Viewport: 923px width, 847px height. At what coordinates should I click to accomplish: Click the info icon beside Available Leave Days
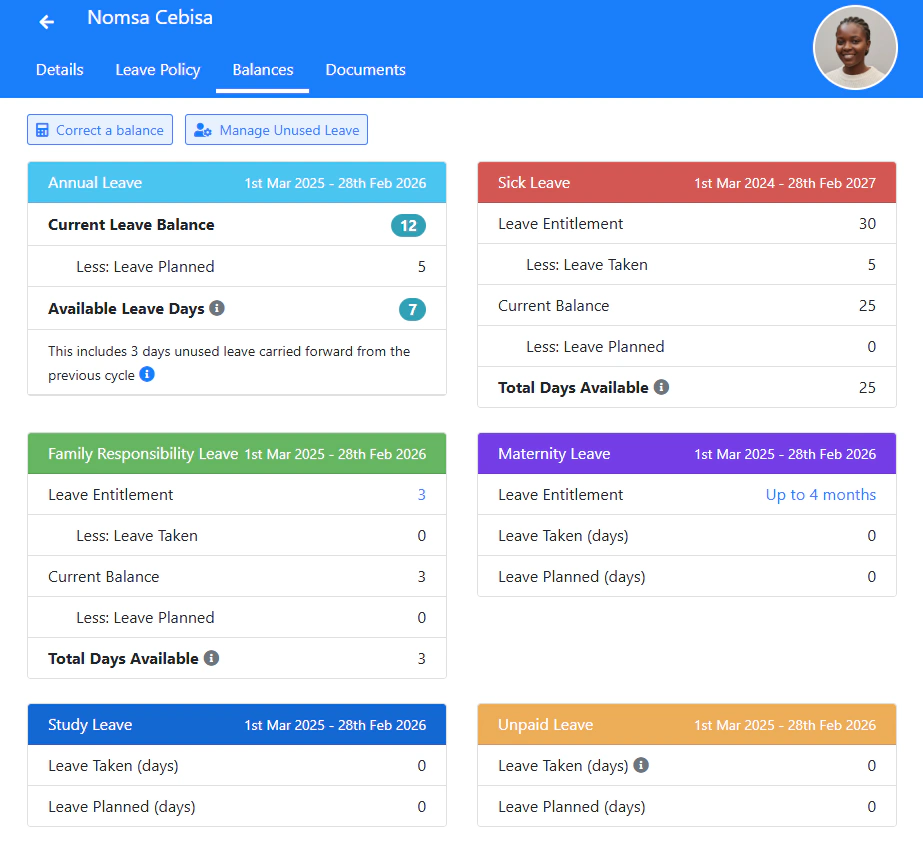coord(217,308)
